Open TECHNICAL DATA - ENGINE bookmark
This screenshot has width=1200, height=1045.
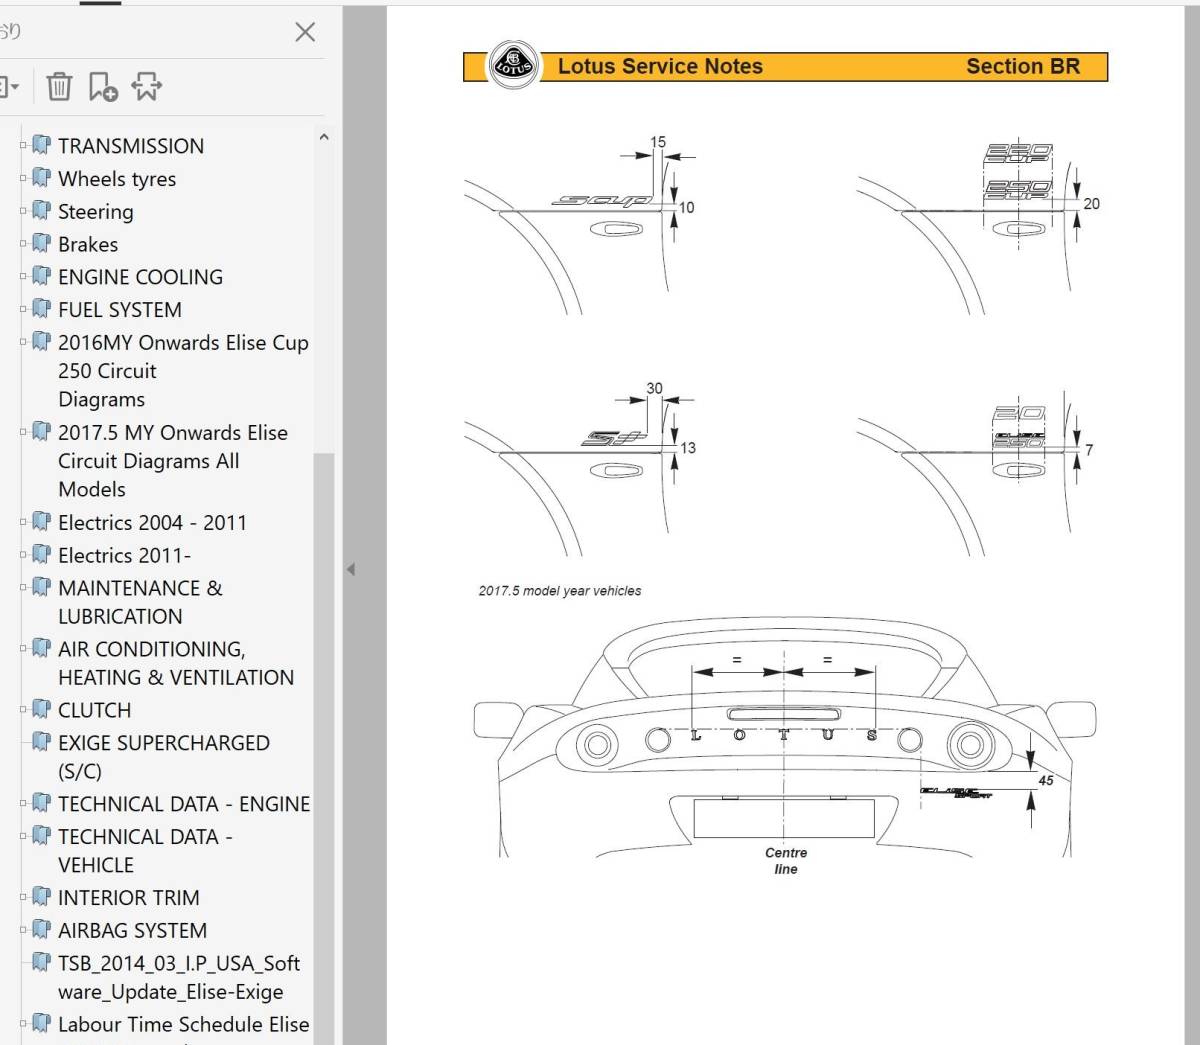click(184, 804)
